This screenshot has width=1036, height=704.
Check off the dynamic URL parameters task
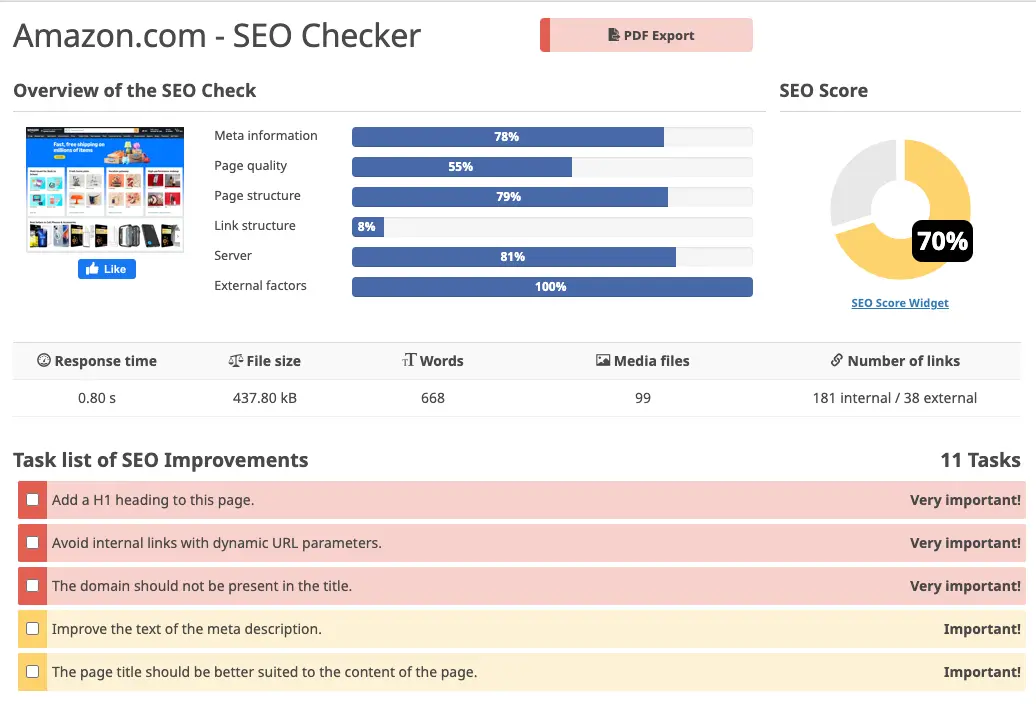(x=30, y=543)
